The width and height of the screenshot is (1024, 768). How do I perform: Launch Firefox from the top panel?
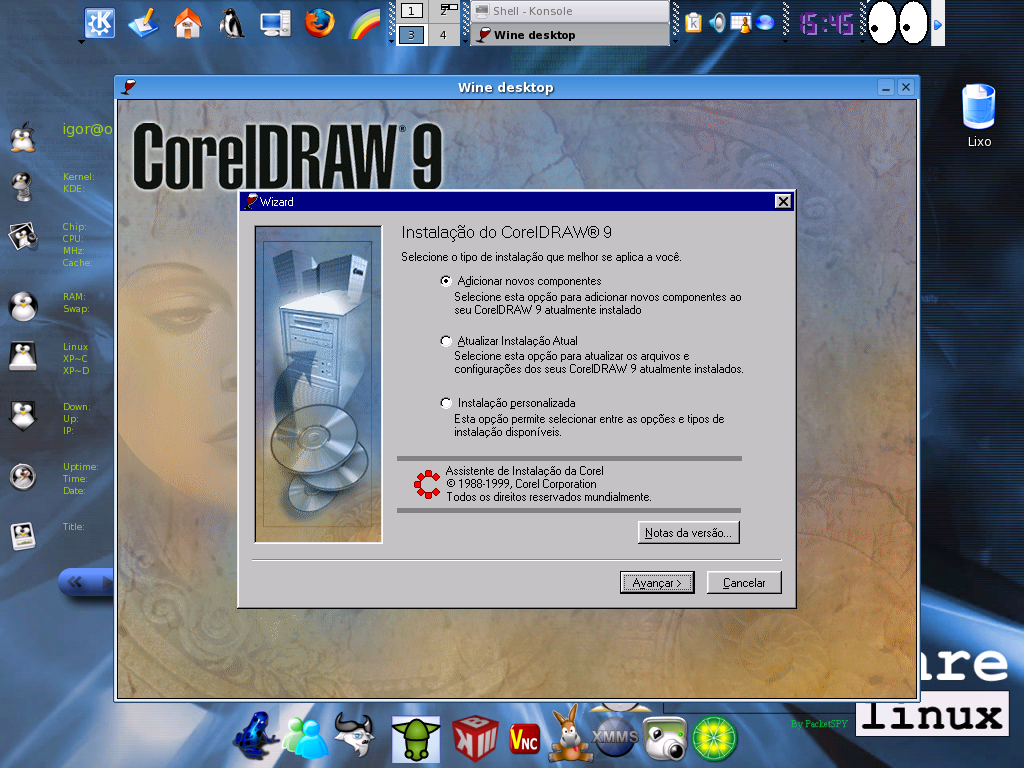click(319, 23)
